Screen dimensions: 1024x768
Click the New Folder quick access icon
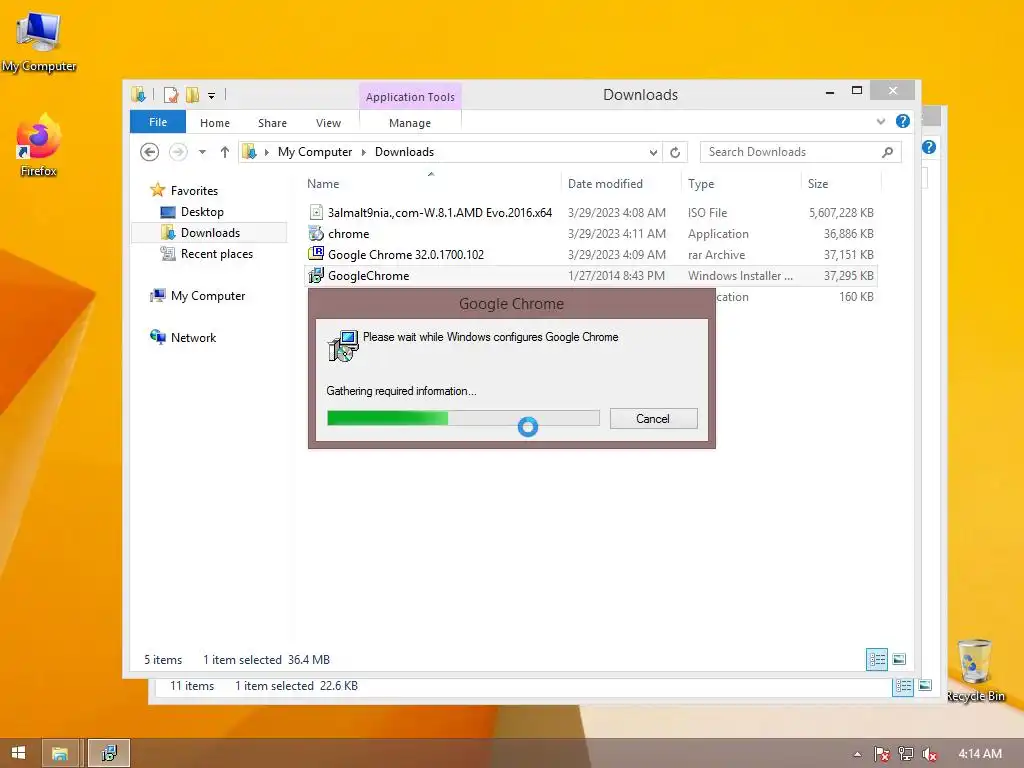click(x=192, y=95)
